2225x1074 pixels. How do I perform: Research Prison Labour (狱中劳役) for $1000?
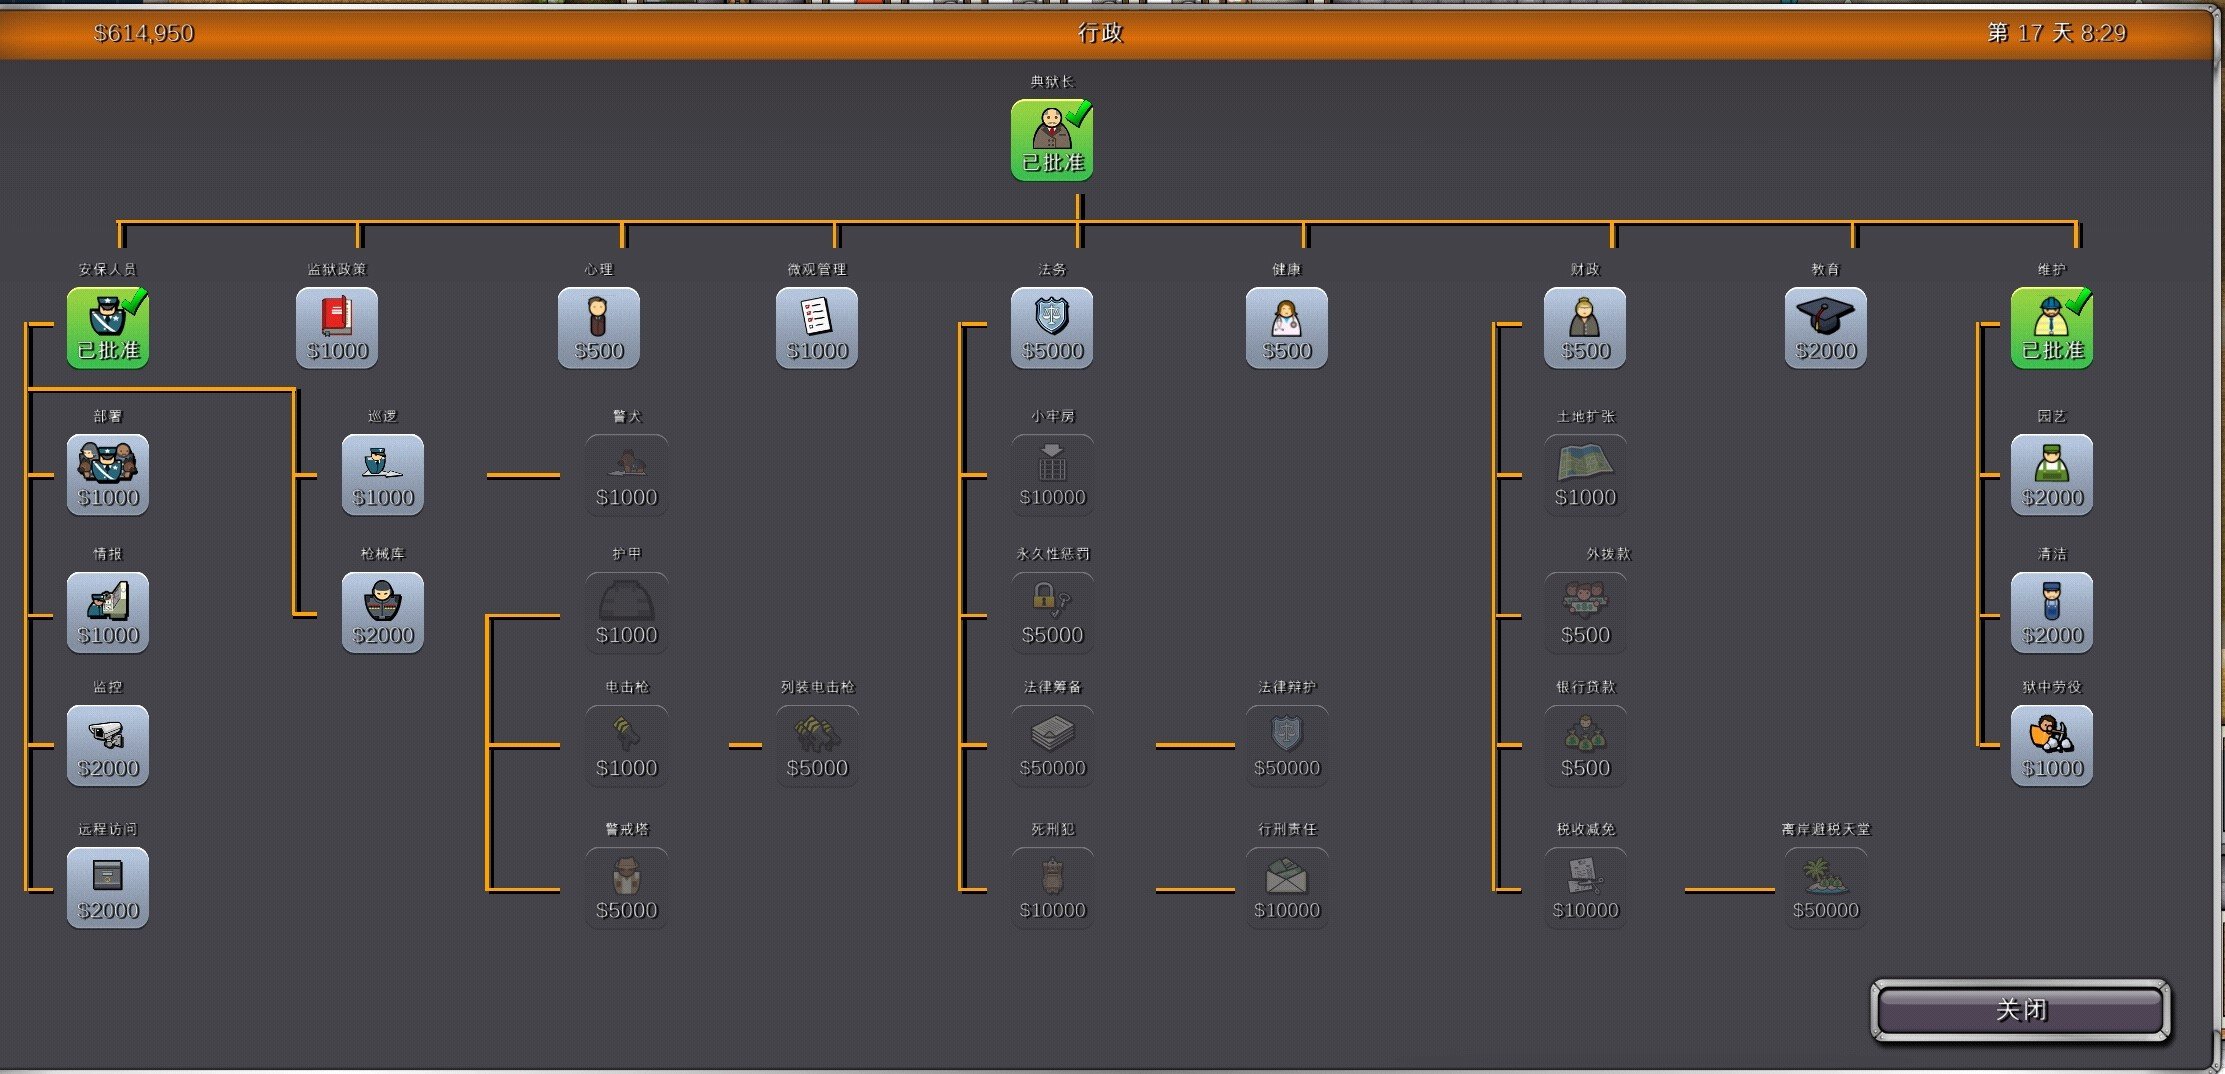2051,746
